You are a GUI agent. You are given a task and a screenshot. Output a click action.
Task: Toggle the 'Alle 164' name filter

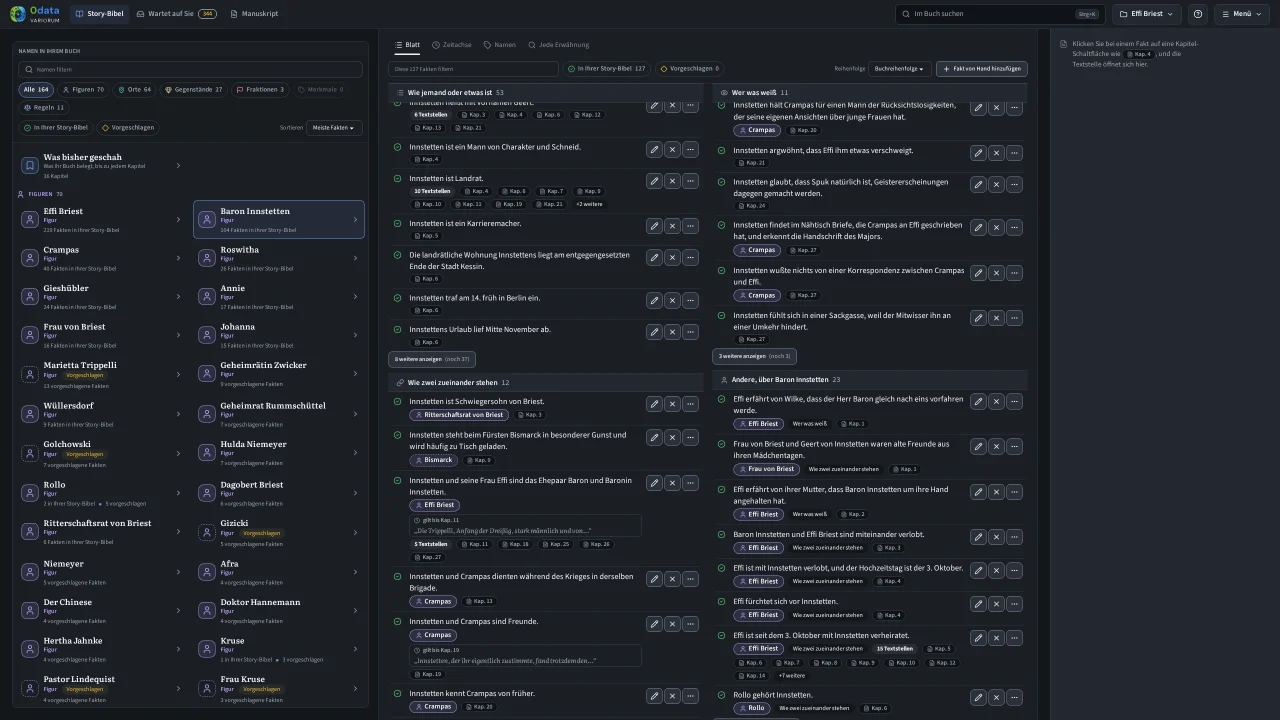click(36, 90)
